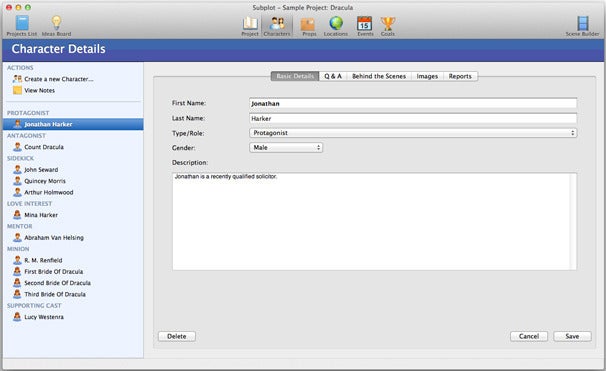Click the ANTAGONIST group heading
Screen dimensions: 606x371
click(26, 136)
